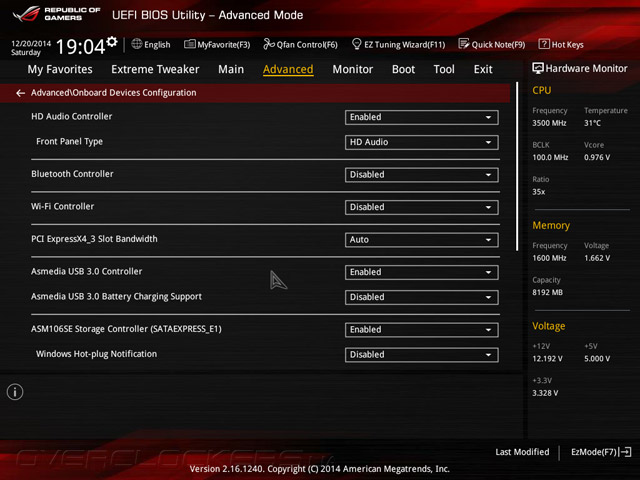Select Wi-Fi Controller label
The height and width of the screenshot is (480, 640).
(62, 207)
